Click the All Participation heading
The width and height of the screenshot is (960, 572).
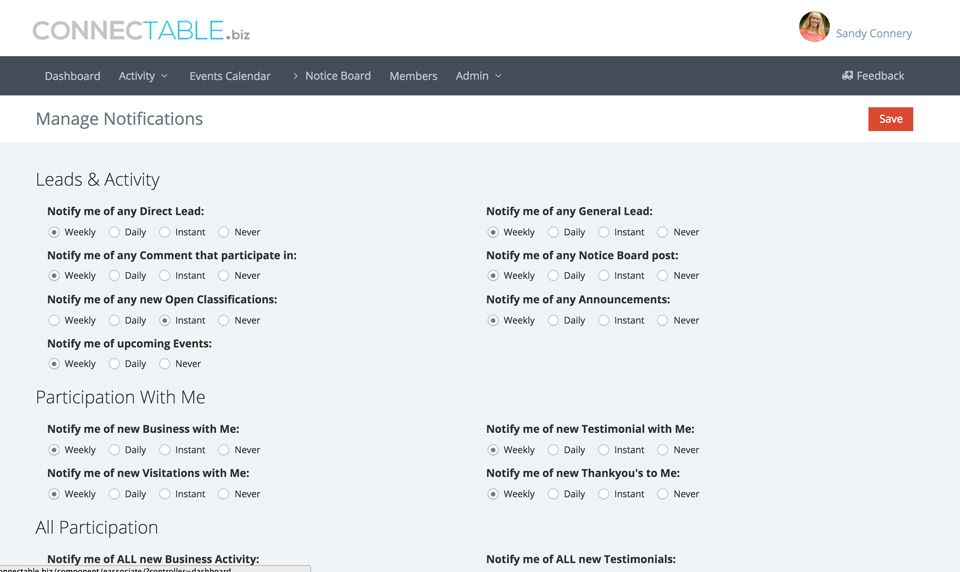97,527
